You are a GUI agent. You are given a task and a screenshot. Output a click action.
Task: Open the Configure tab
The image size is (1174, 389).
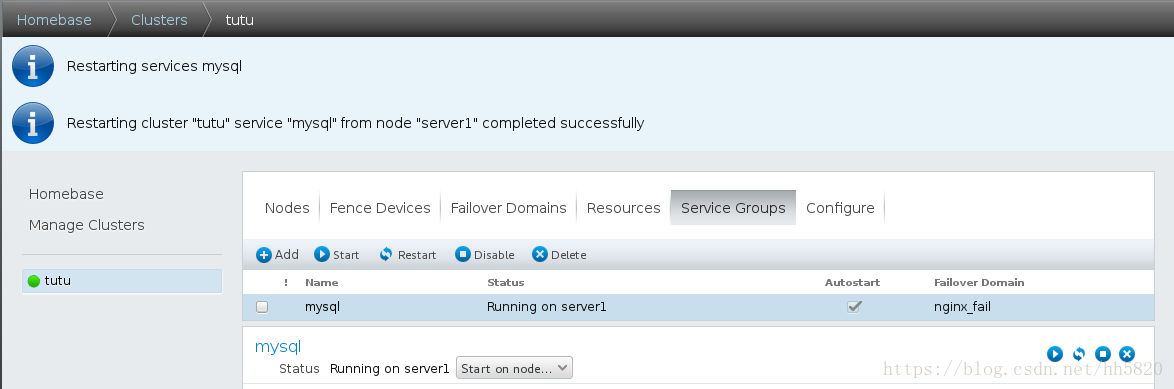[x=840, y=208]
